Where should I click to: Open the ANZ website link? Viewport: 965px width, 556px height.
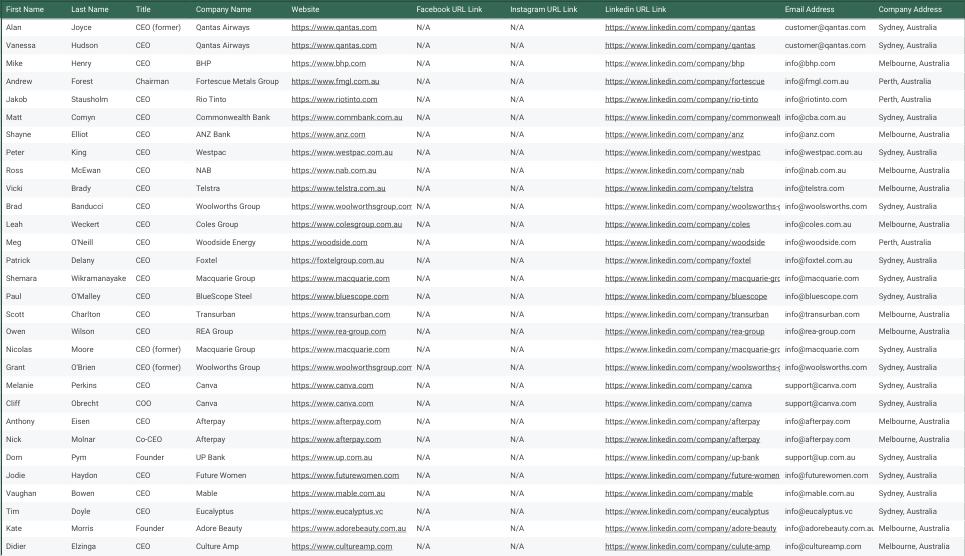click(x=328, y=134)
